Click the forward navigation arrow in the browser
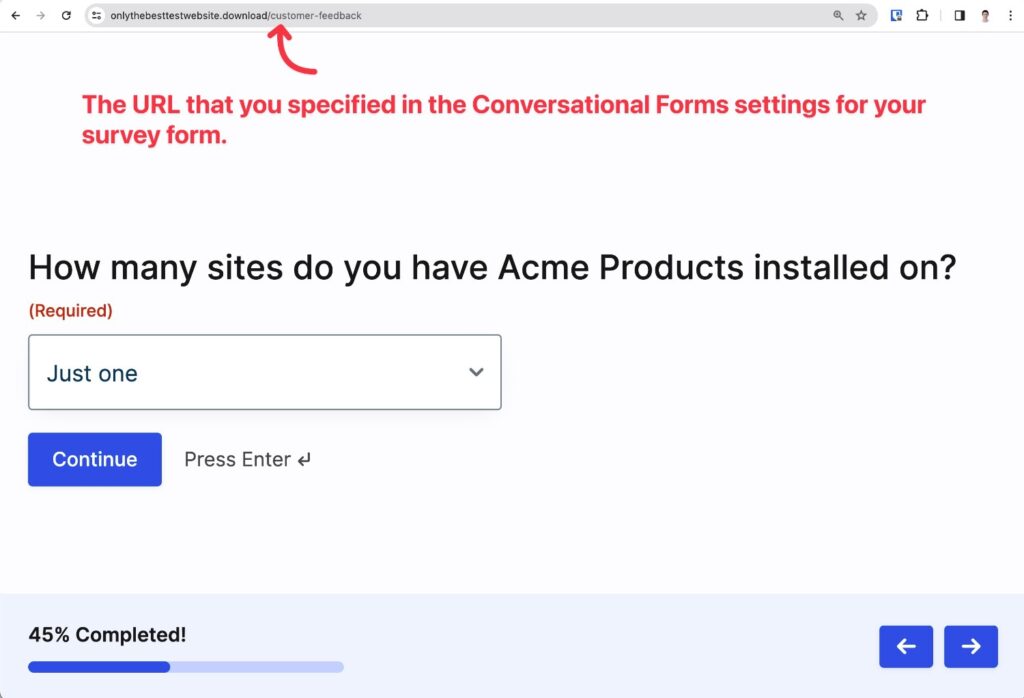Screen dimensions: 1024x698 pos(40,16)
